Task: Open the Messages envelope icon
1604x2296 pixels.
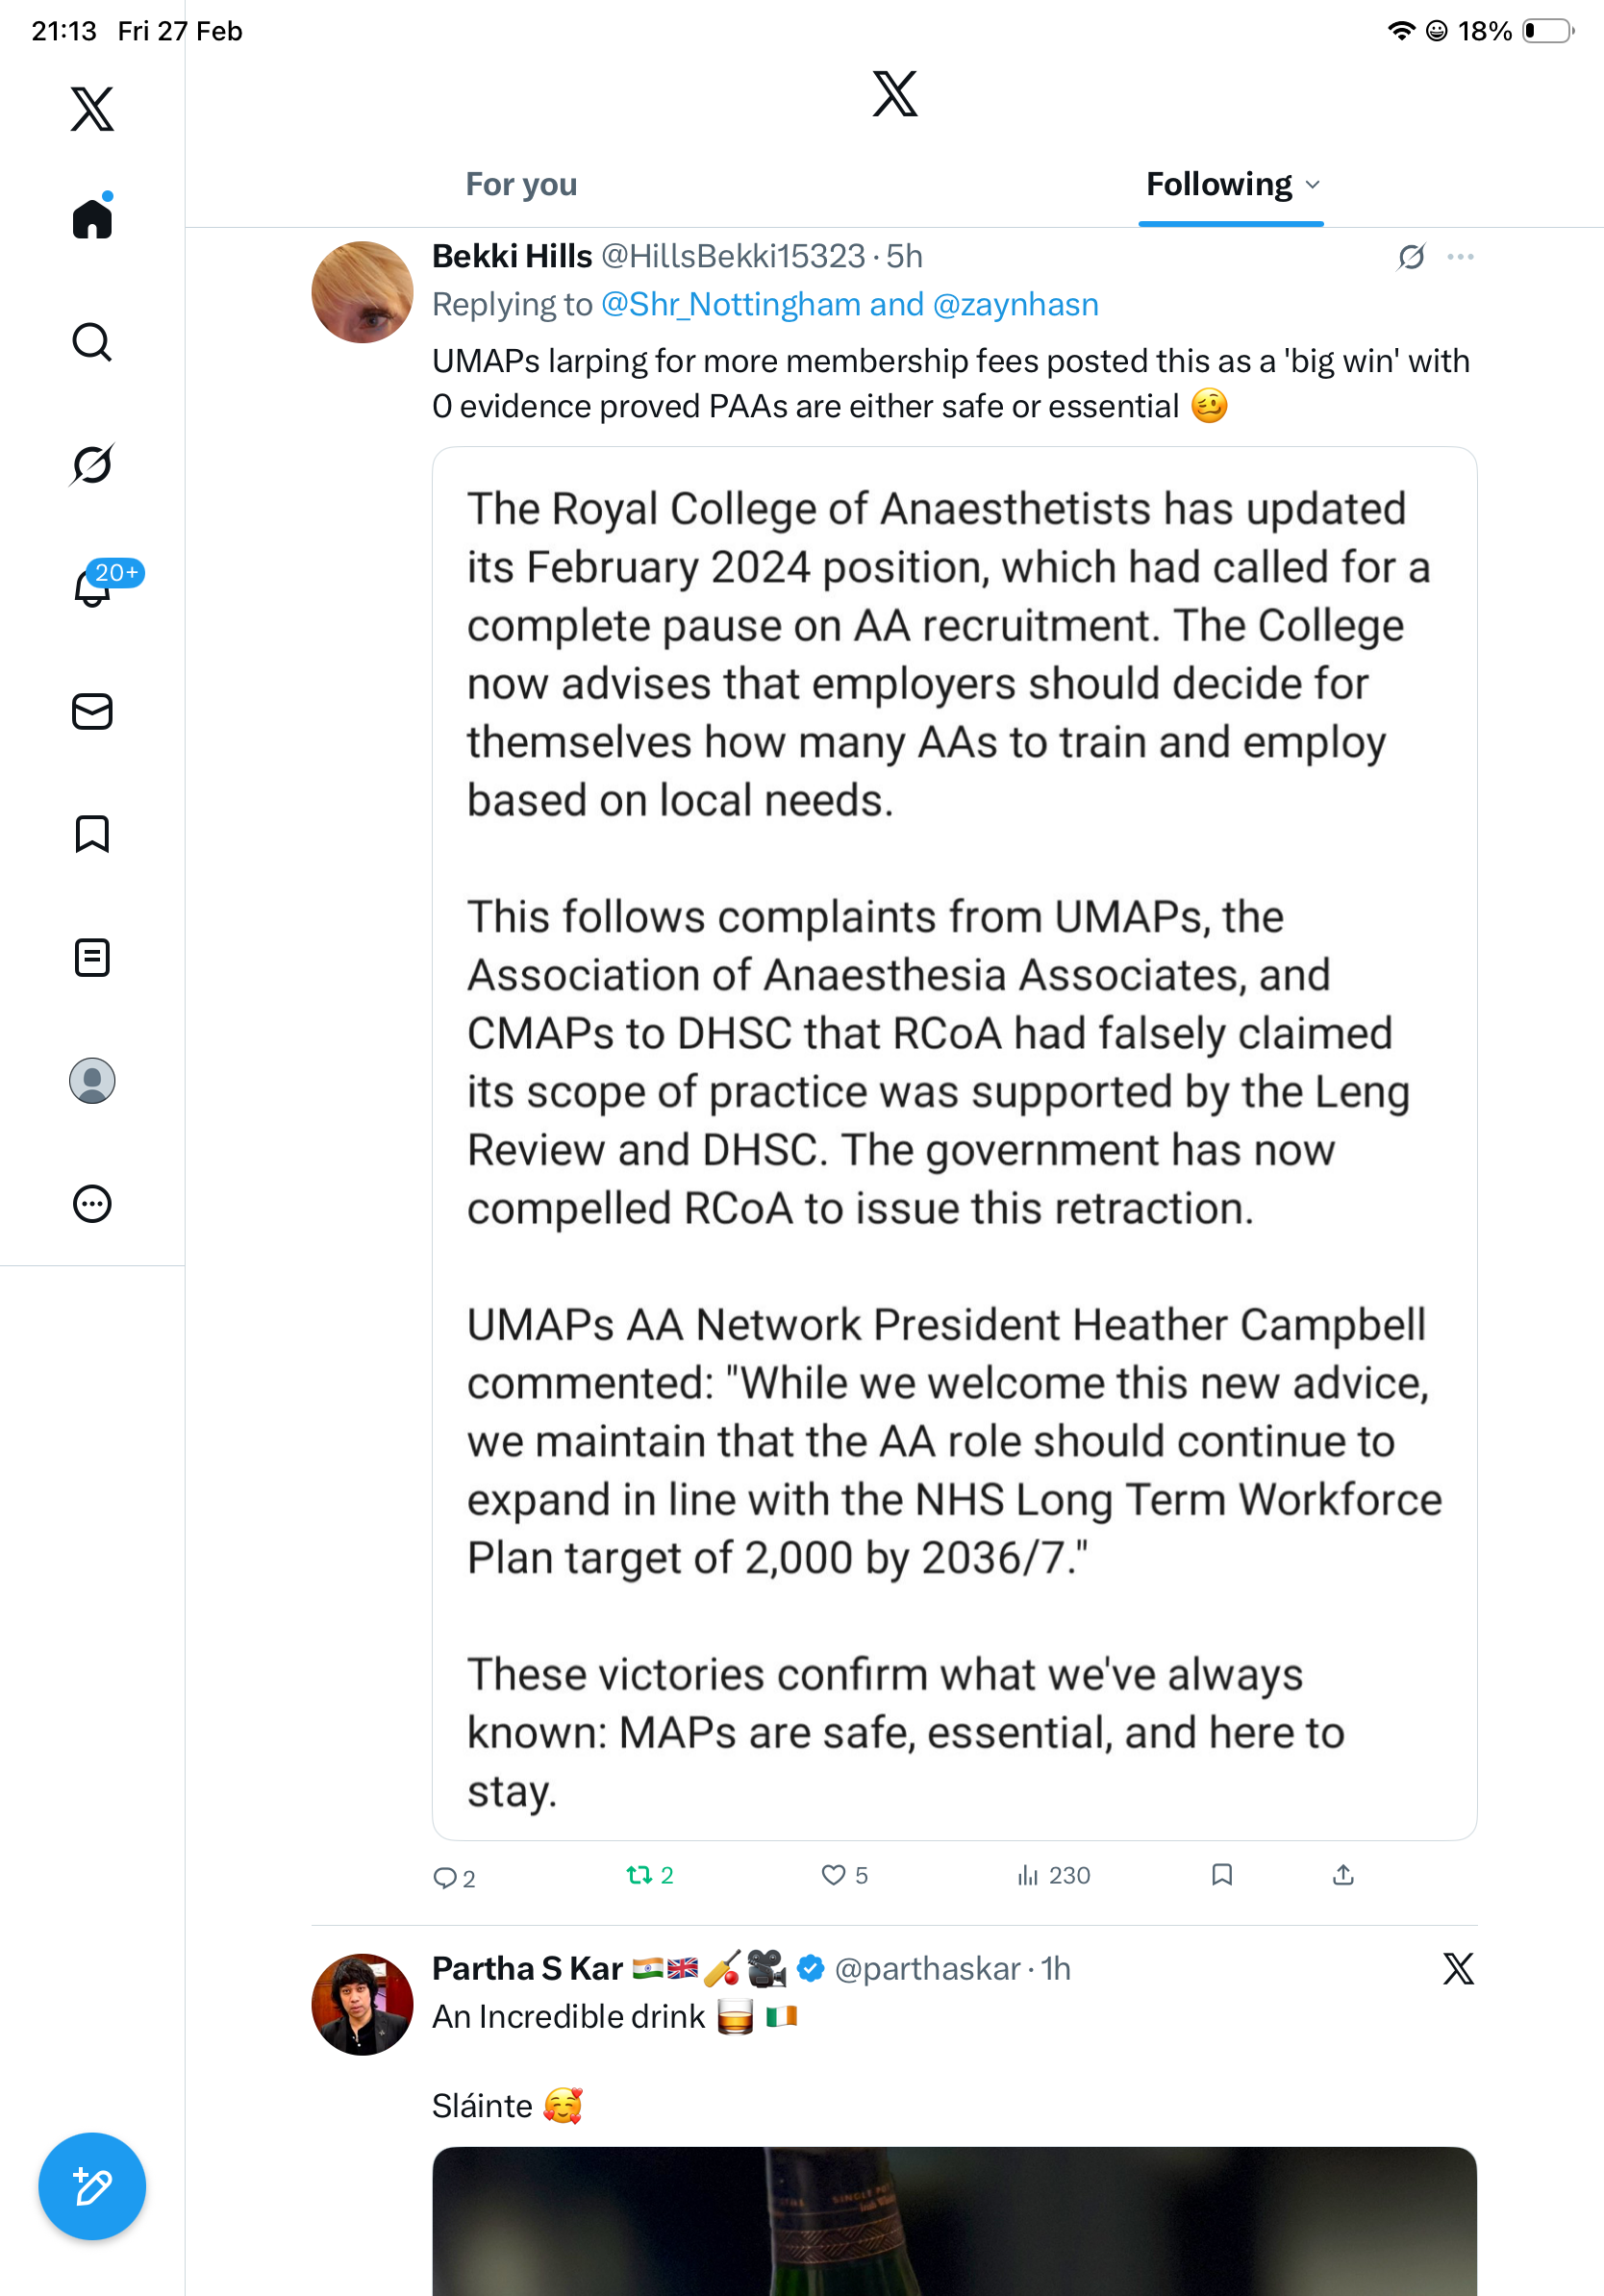Action: point(92,712)
